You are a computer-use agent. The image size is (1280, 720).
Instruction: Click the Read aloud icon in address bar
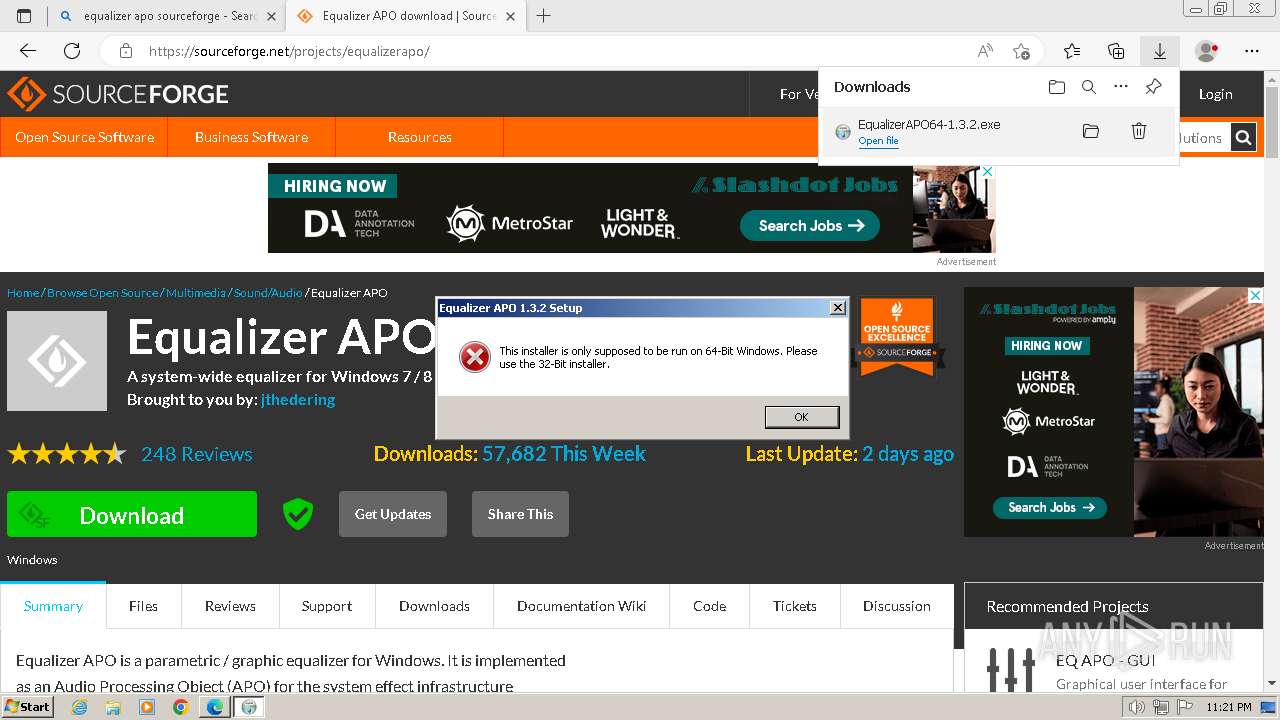[x=985, y=51]
